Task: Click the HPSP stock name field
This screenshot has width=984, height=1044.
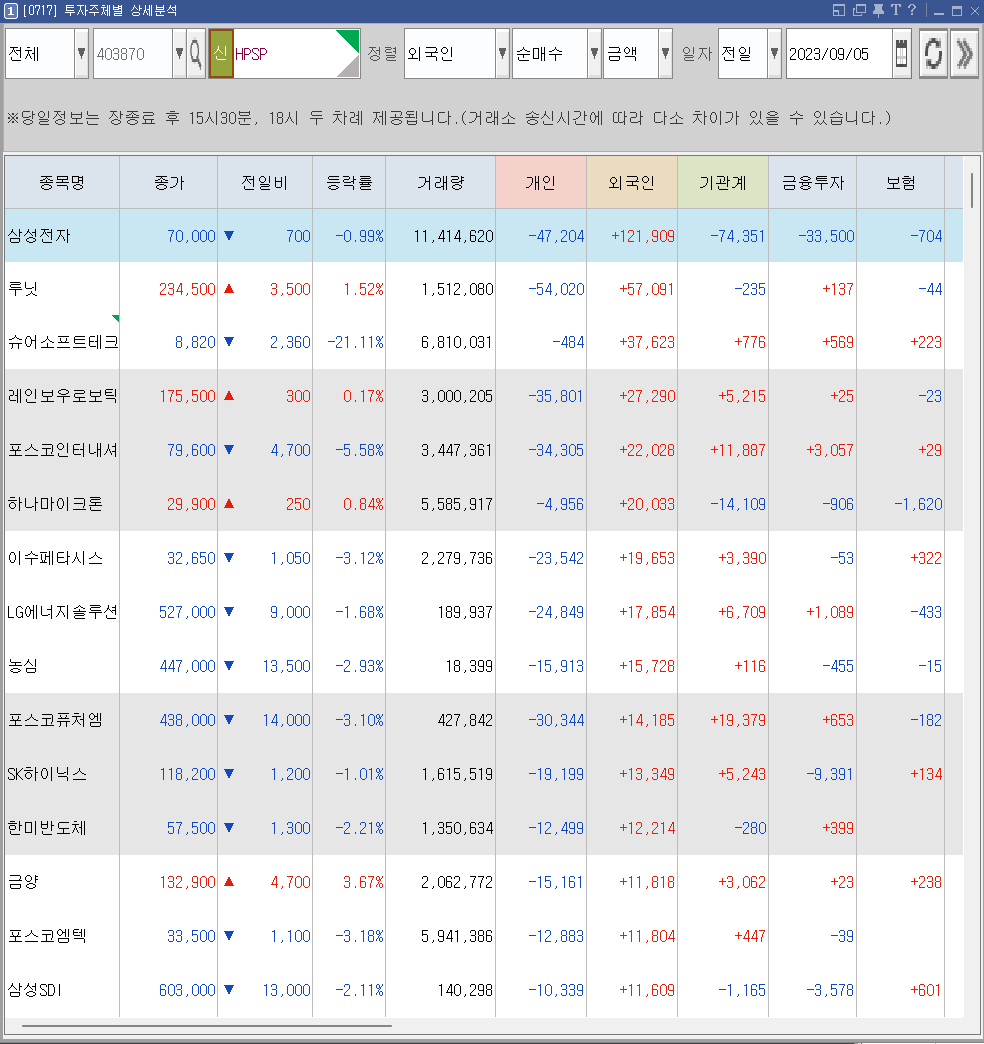Action: 296,53
